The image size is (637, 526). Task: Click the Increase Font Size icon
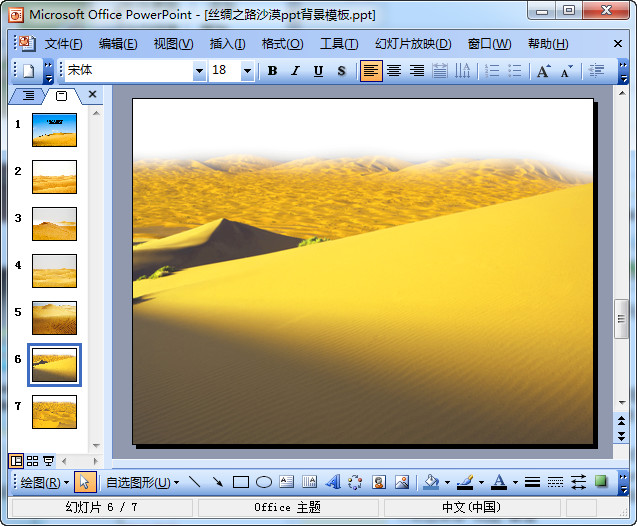[x=543, y=71]
